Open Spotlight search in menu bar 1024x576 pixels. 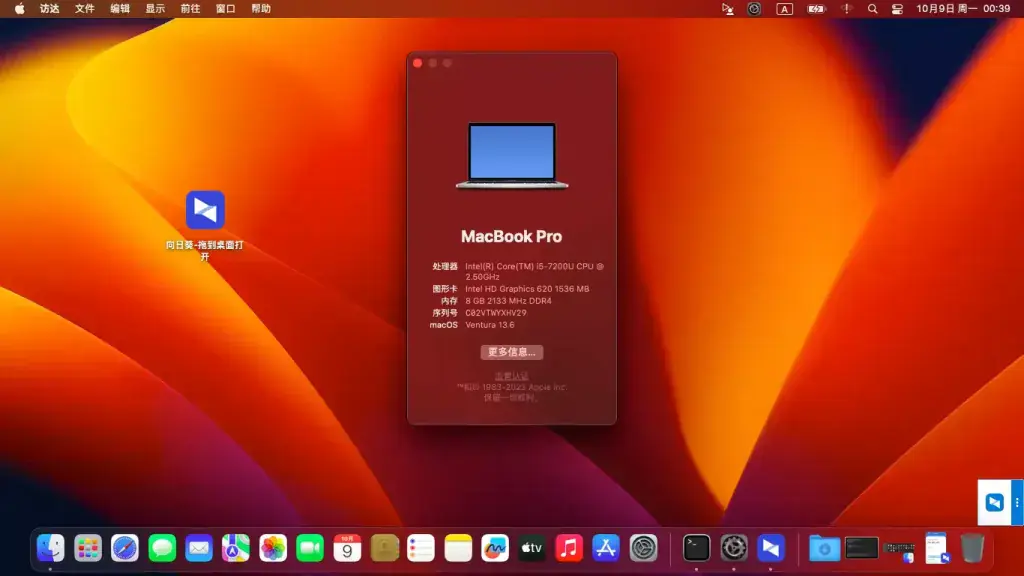(872, 8)
